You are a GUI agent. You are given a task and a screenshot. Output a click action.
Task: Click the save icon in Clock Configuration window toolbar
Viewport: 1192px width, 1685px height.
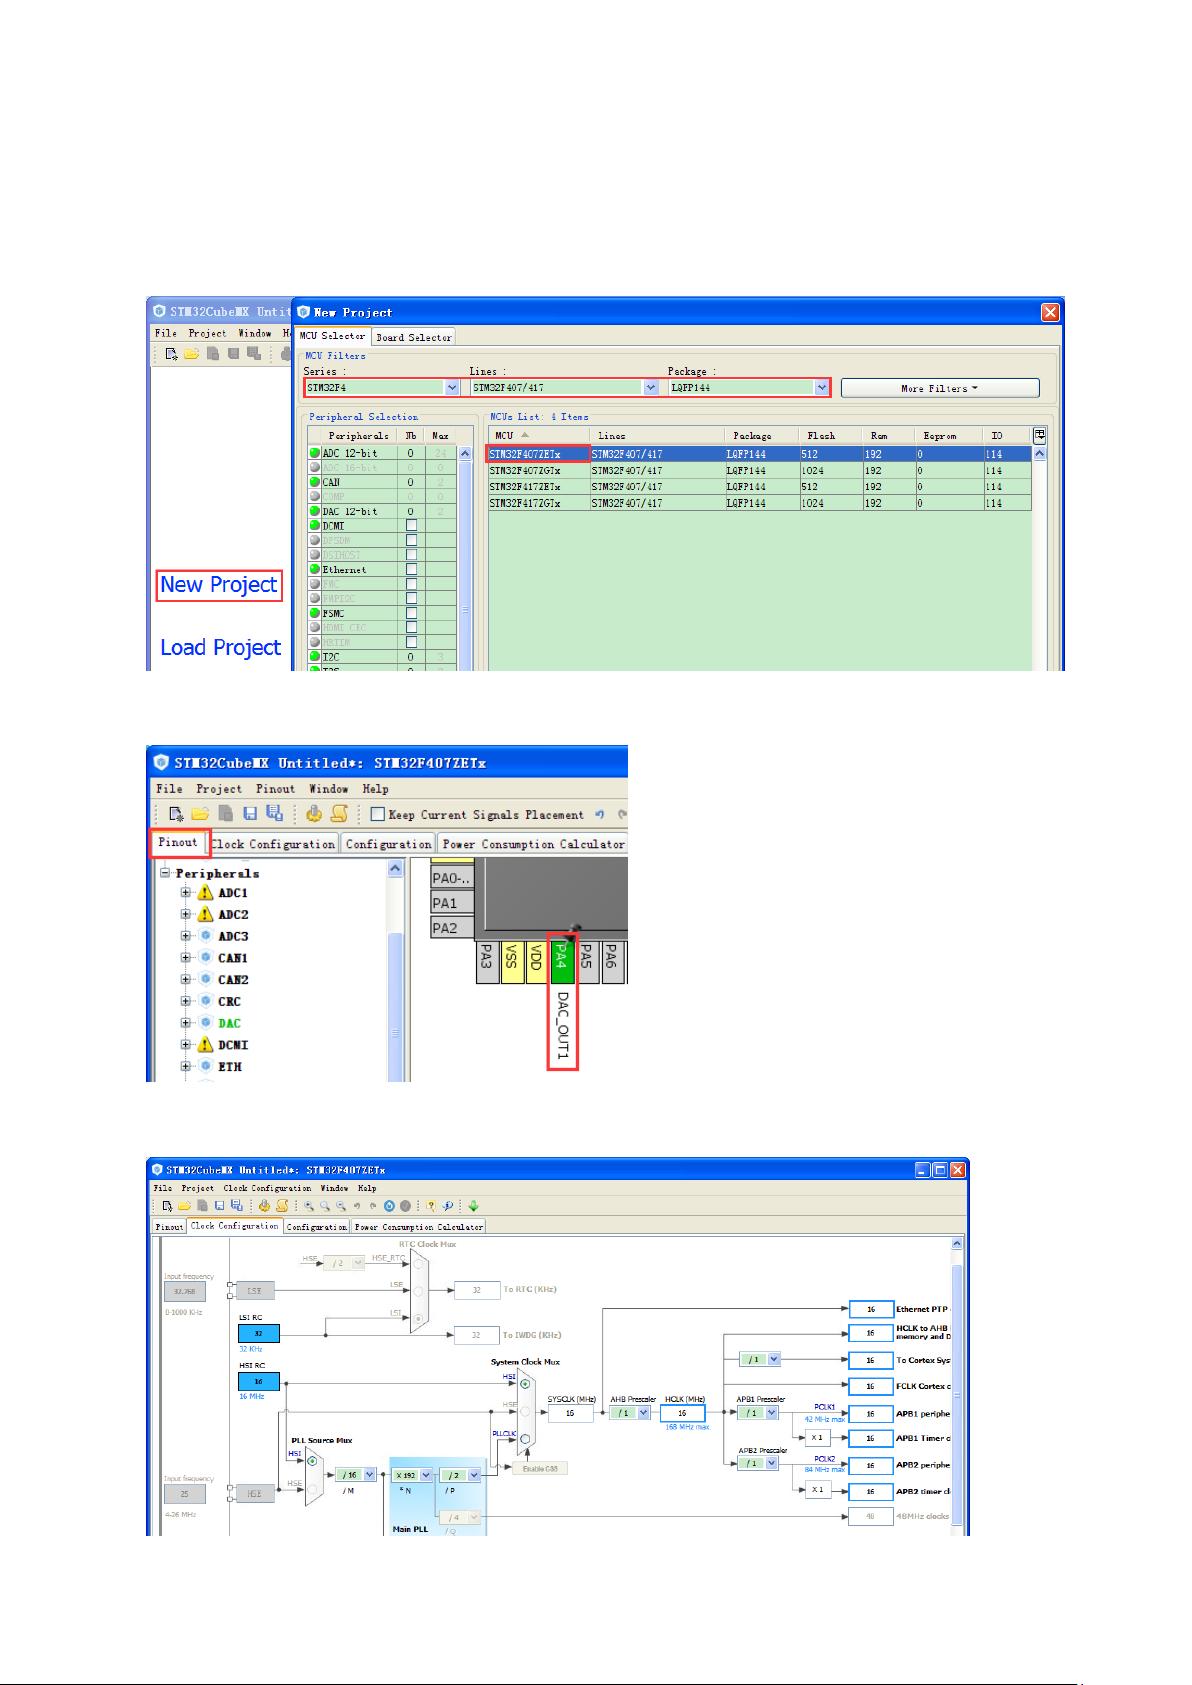point(219,1206)
